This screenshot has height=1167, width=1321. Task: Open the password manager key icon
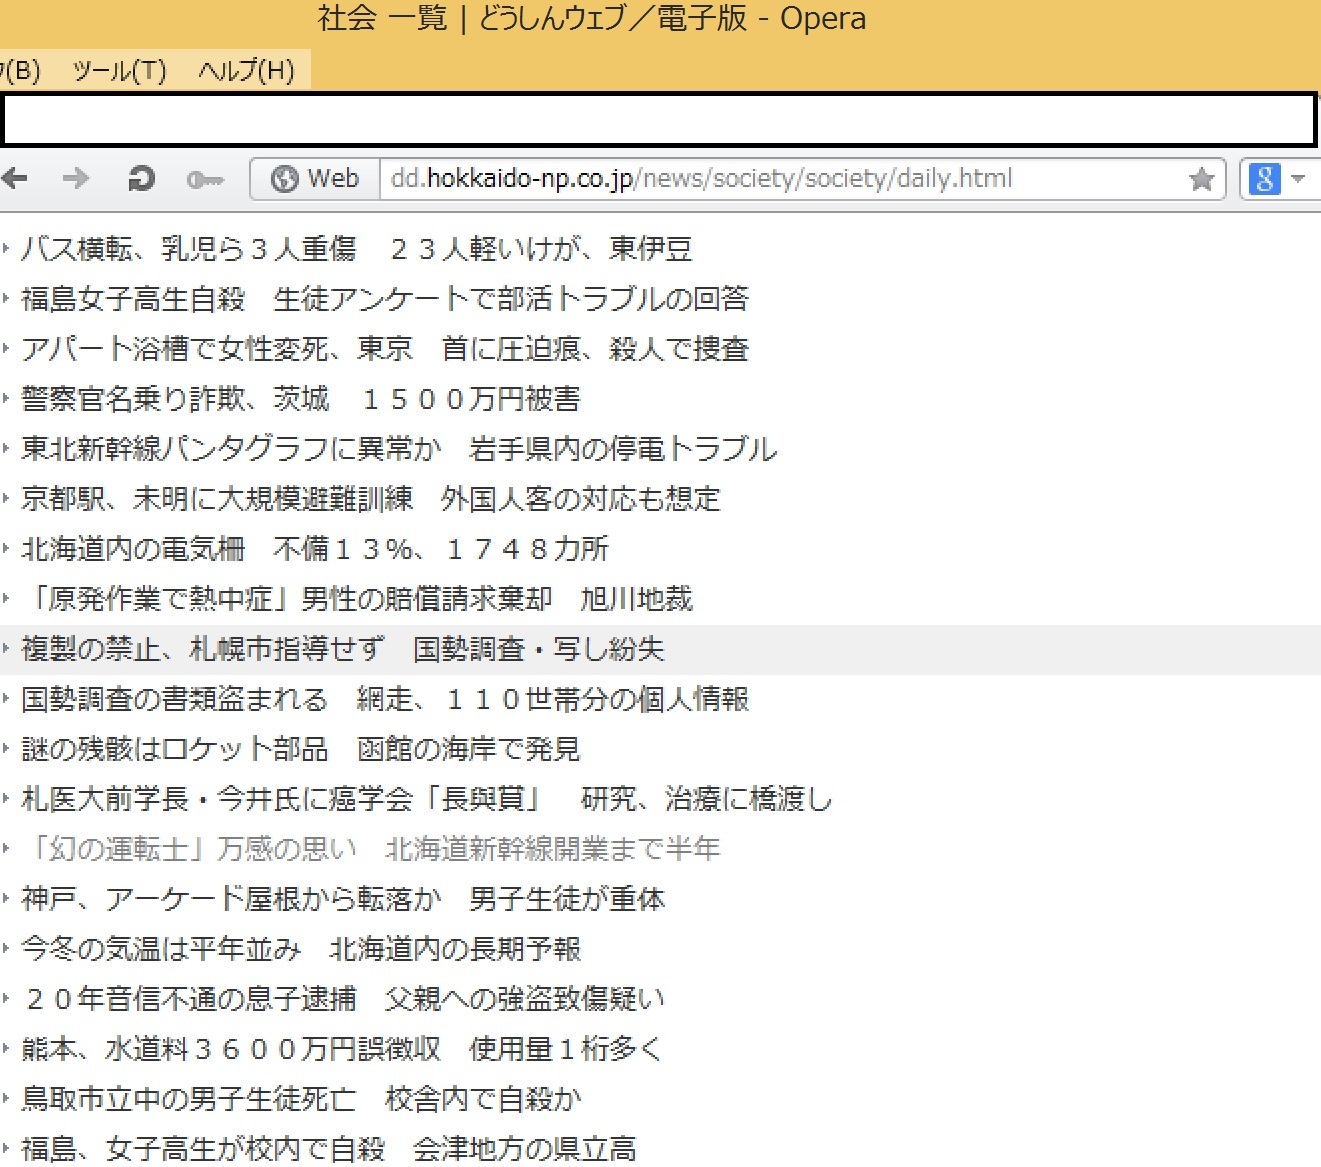pyautogui.click(x=205, y=180)
